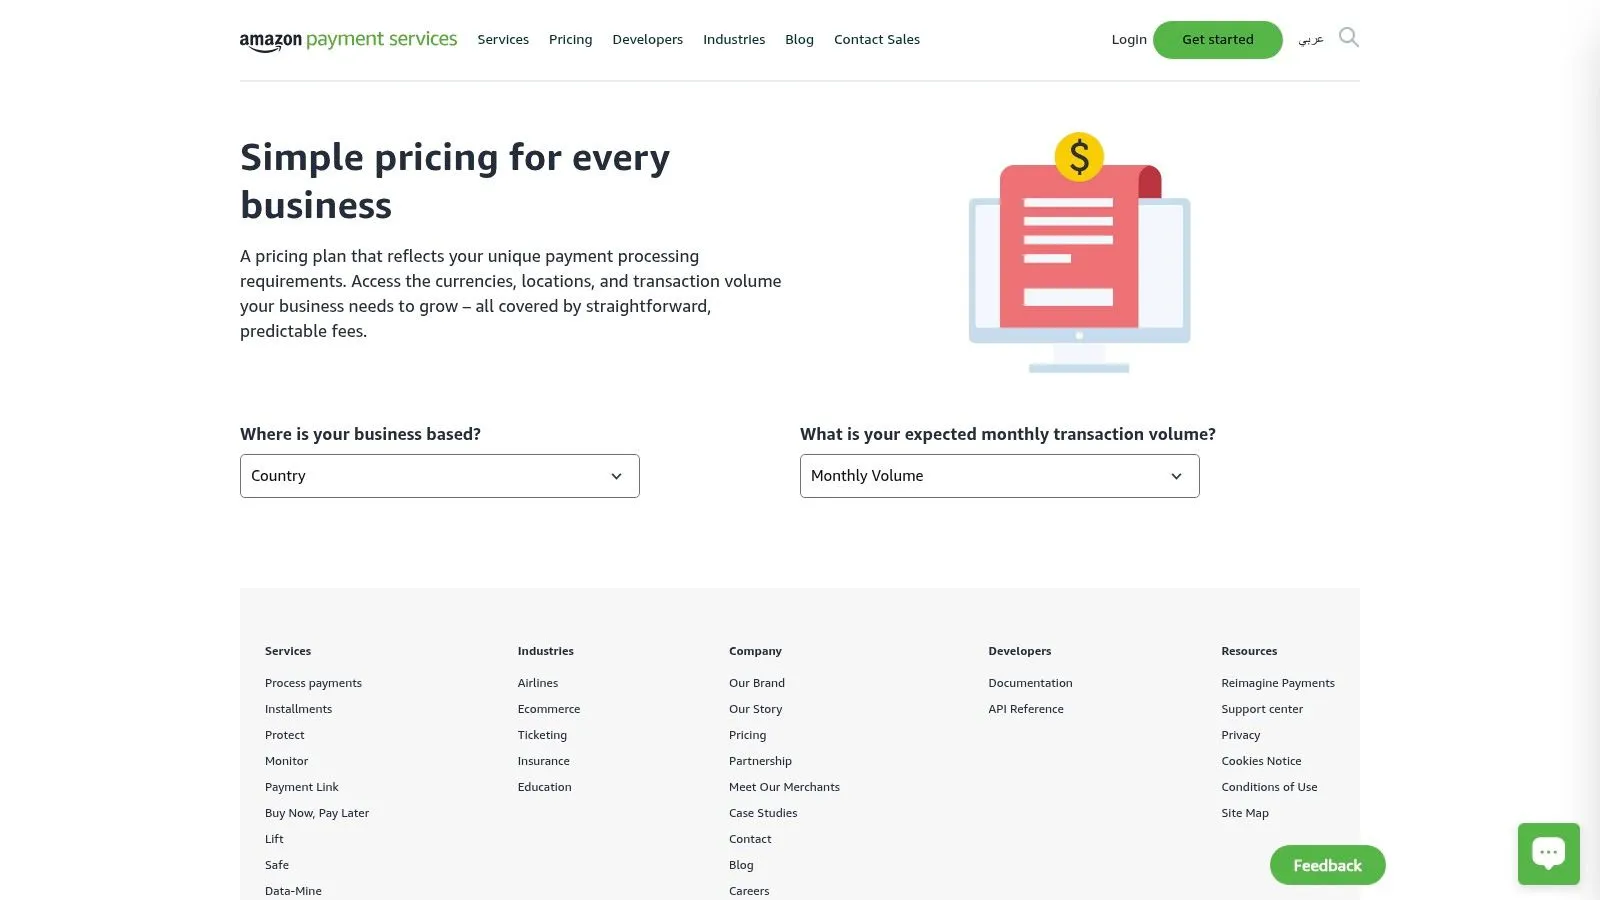
Task: Open the search magnifier icon
Action: (x=1349, y=38)
